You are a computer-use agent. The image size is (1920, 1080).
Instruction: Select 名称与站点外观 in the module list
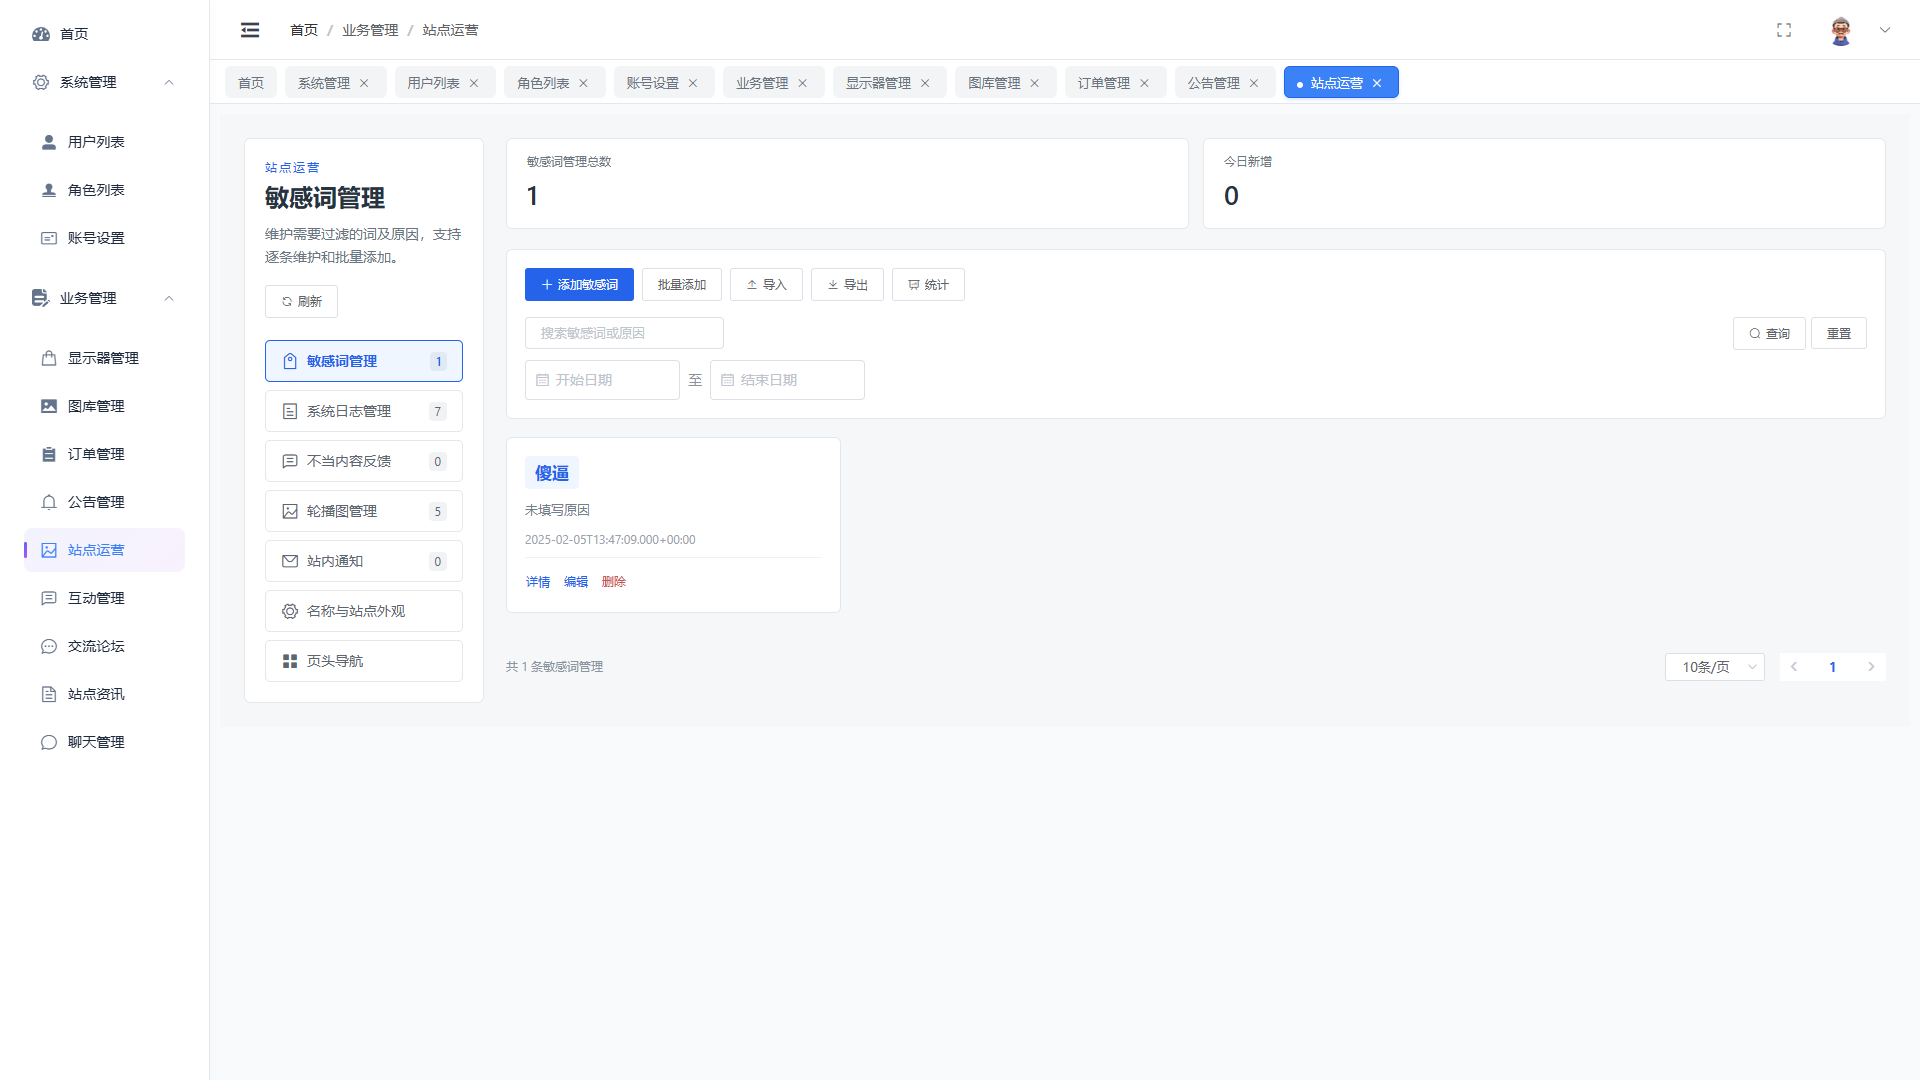point(364,611)
